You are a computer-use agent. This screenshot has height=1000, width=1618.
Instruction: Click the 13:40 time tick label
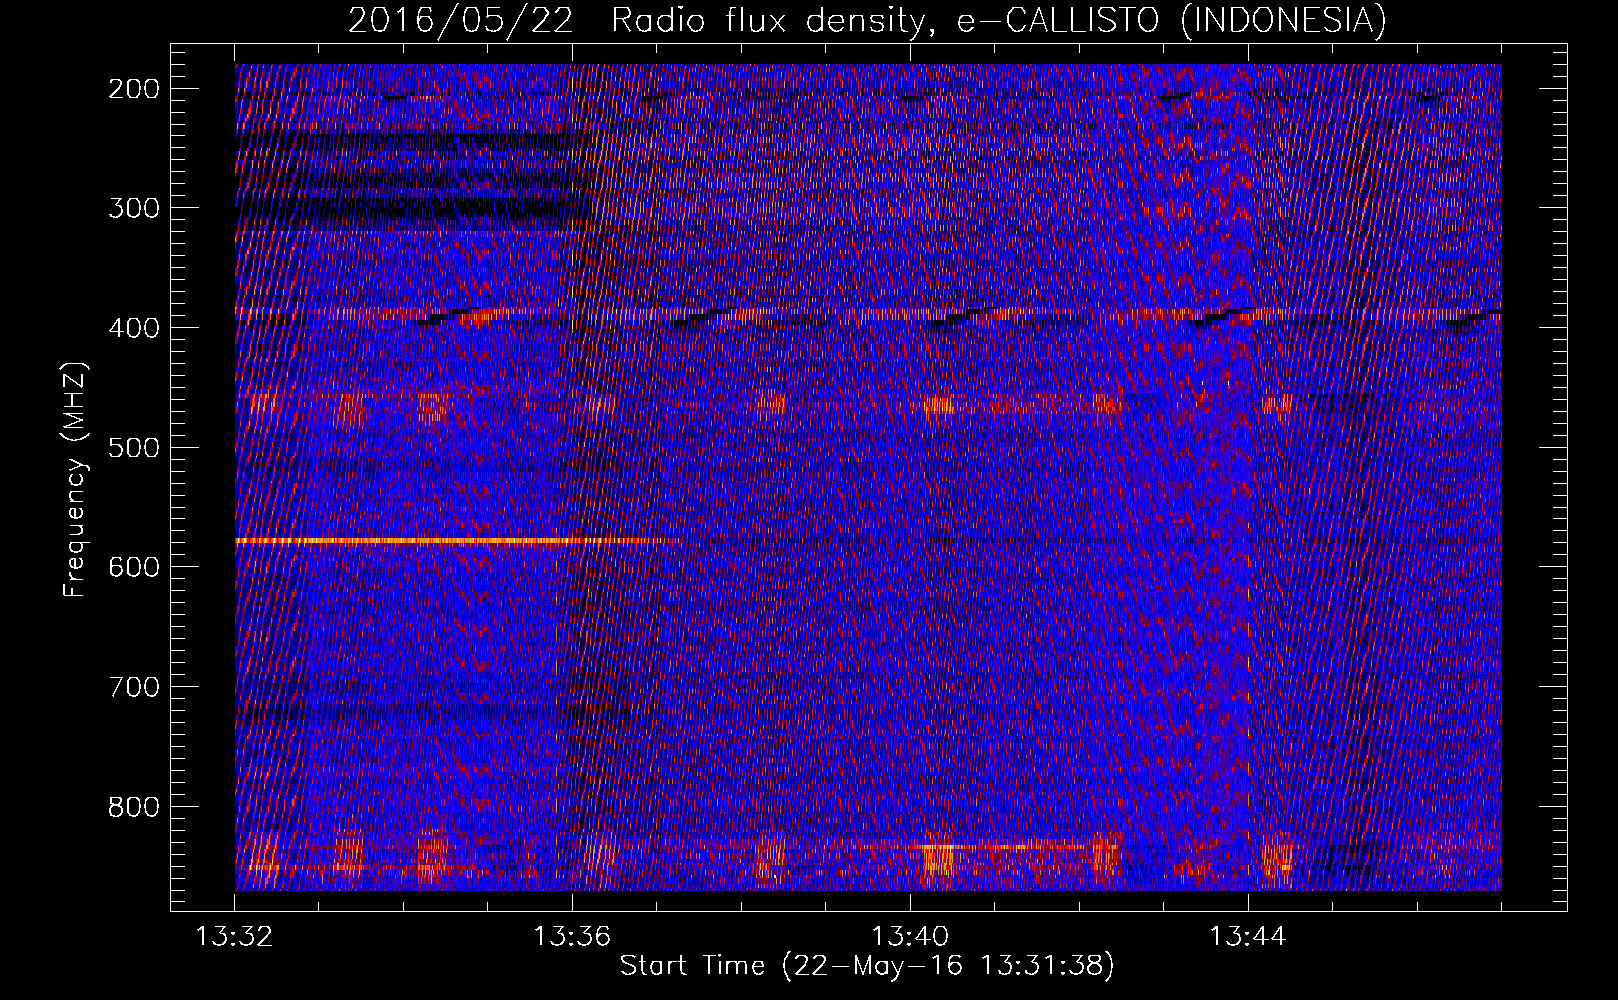tap(911, 937)
